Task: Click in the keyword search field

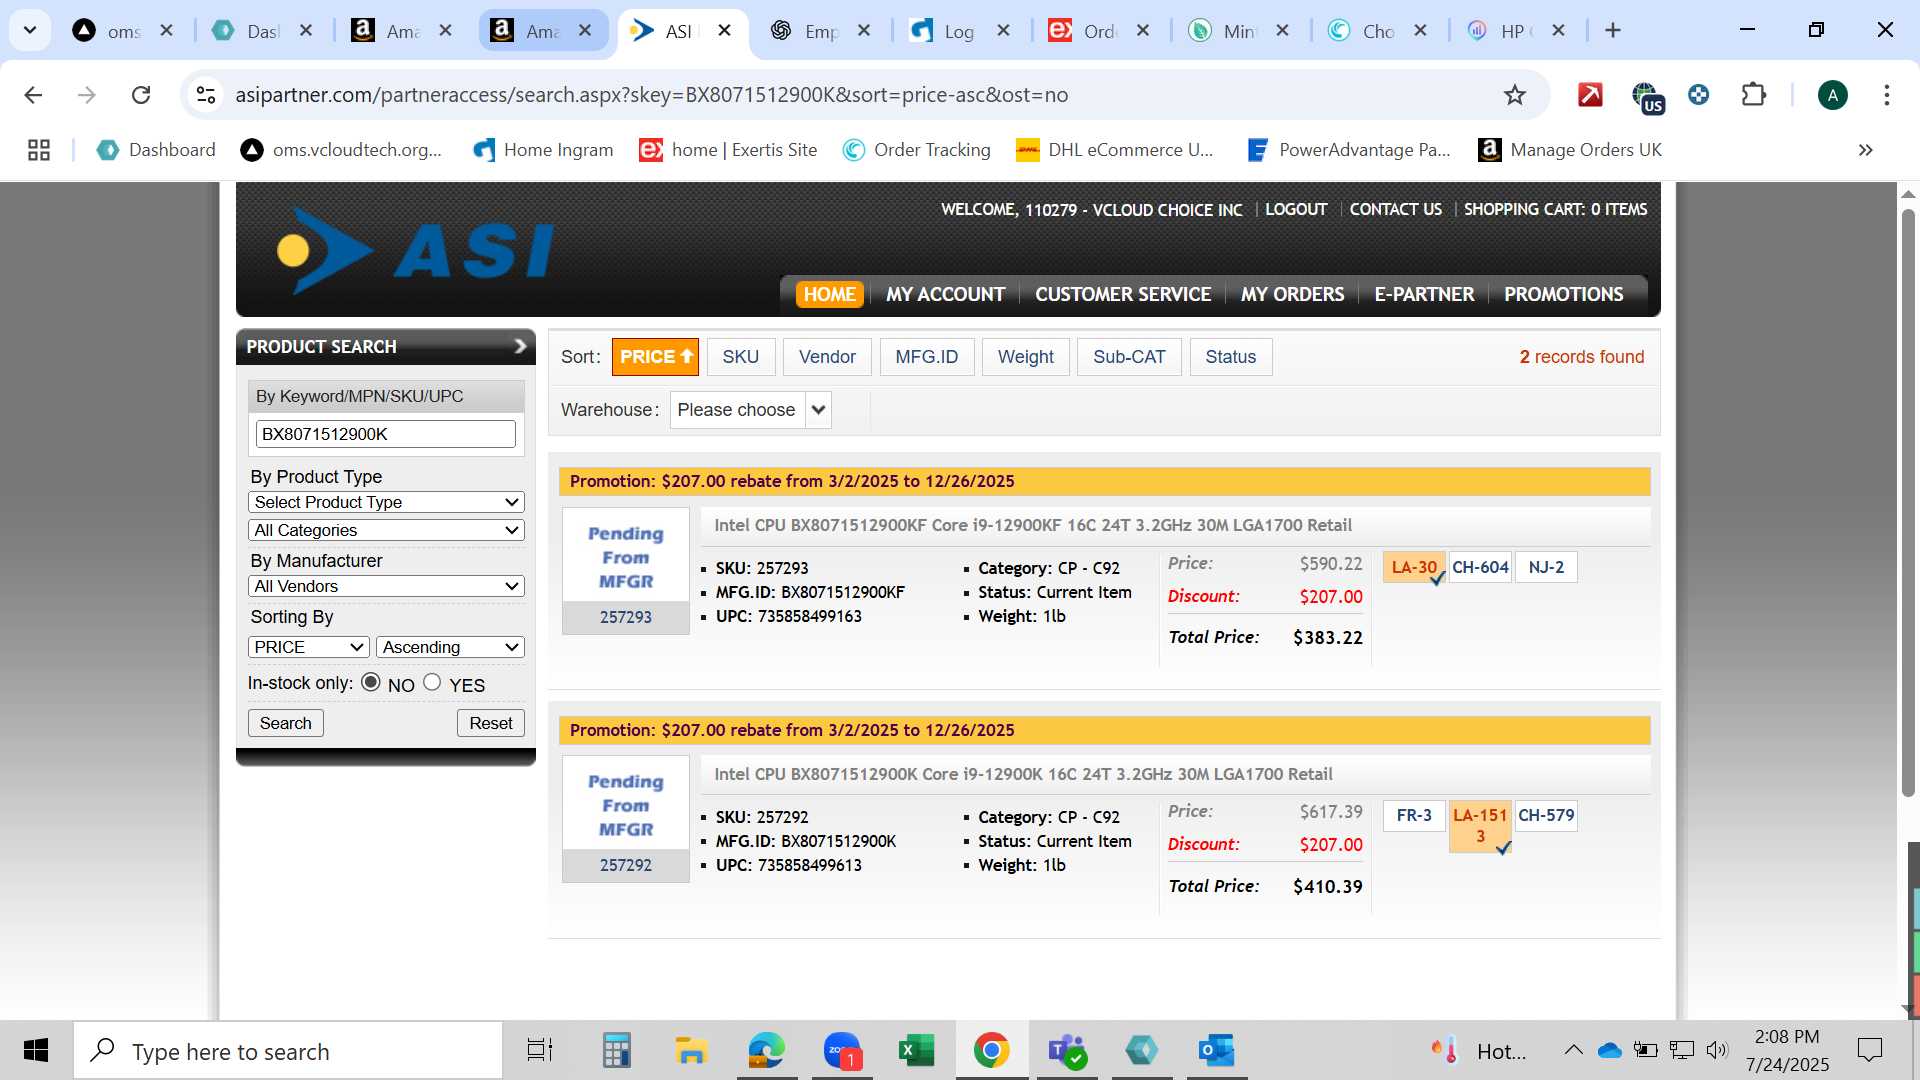Action: [x=386, y=434]
